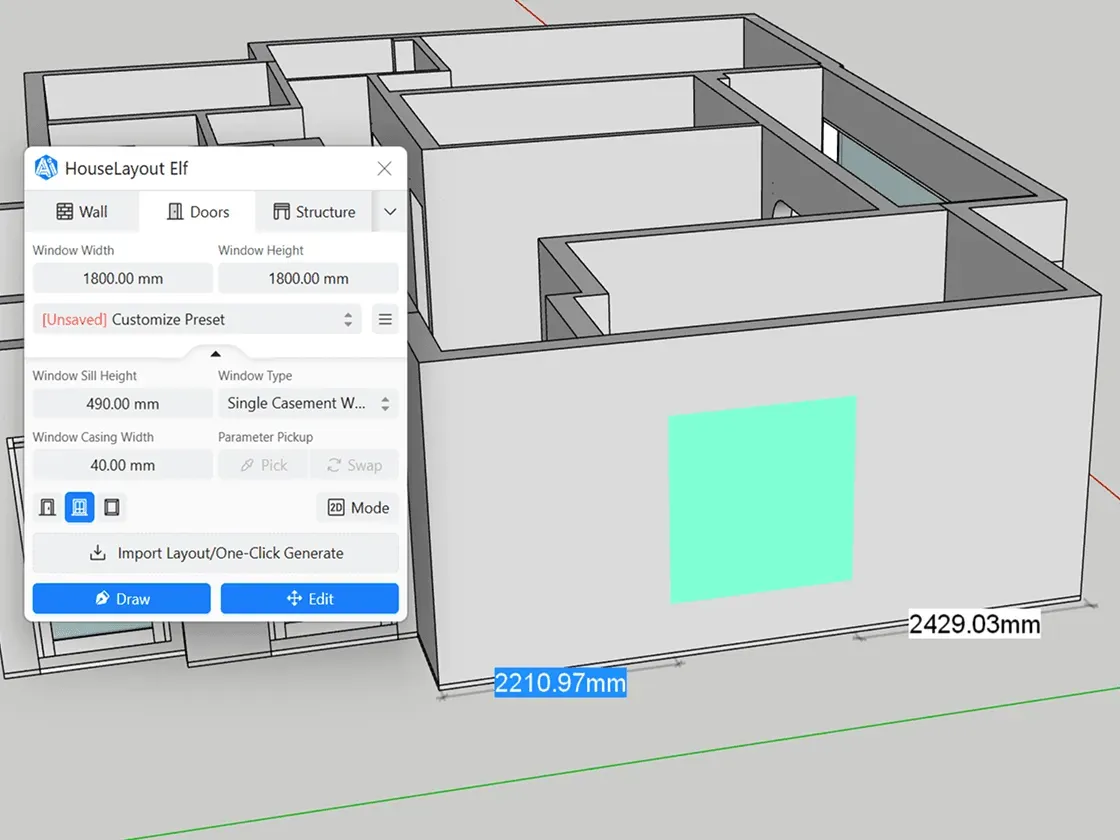Screen dimensions: 1120x840
Task: Close the HouseLayout Elf panel
Action: point(384,169)
